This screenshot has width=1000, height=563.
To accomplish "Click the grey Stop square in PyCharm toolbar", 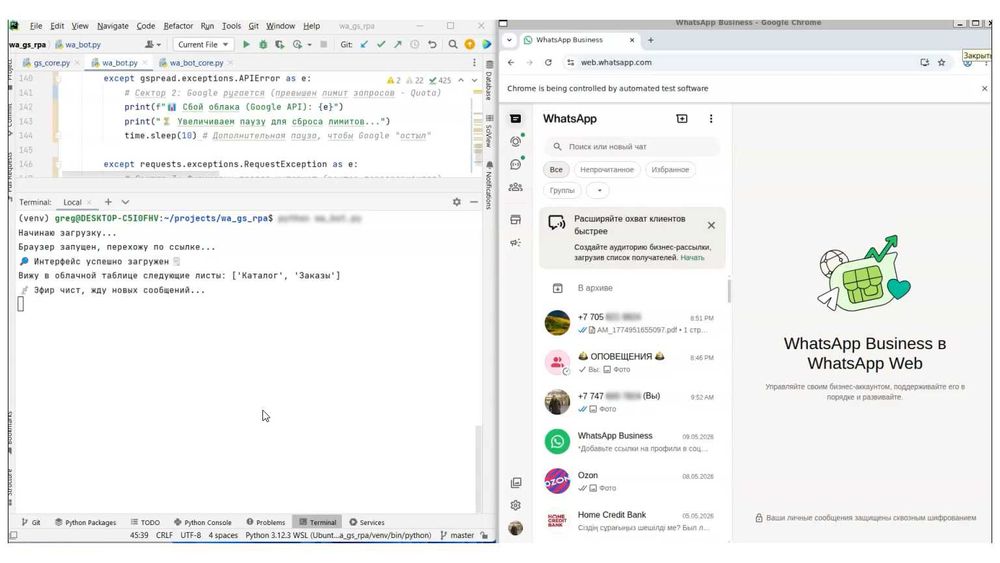I will (323, 45).
